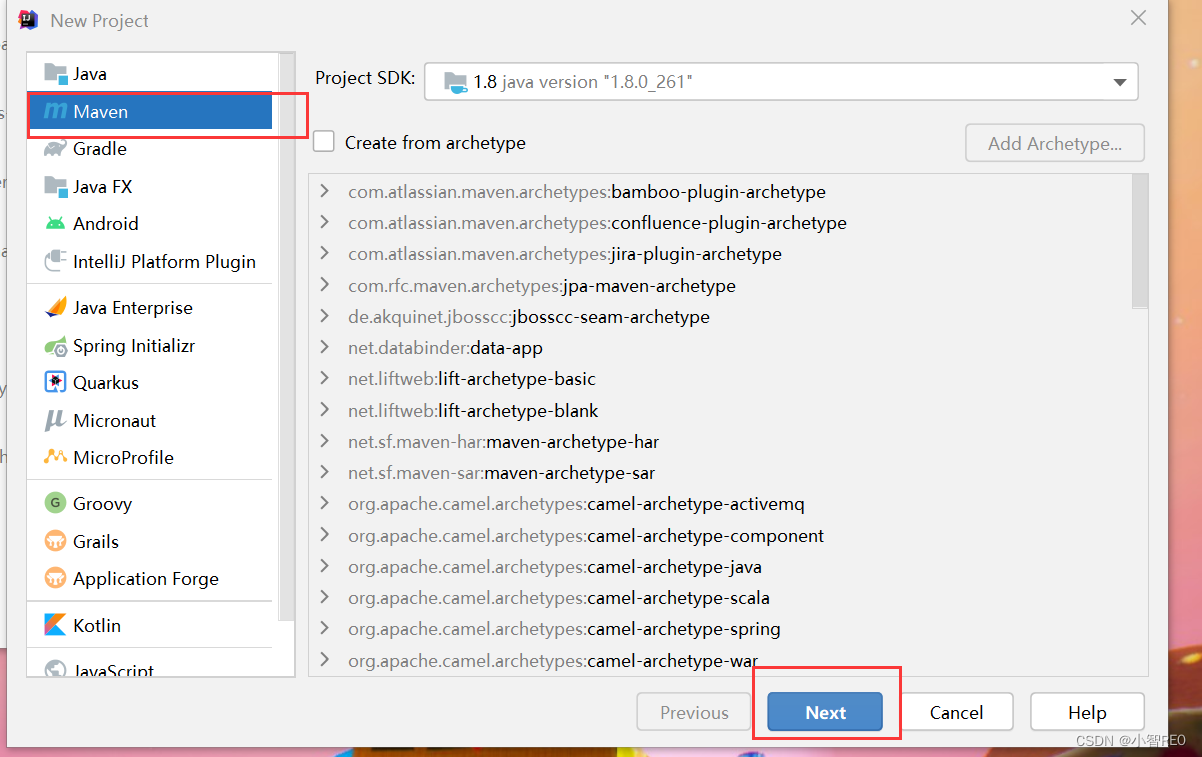The image size is (1202, 757).
Task: Close the New Project dialog
Action: click(1138, 18)
